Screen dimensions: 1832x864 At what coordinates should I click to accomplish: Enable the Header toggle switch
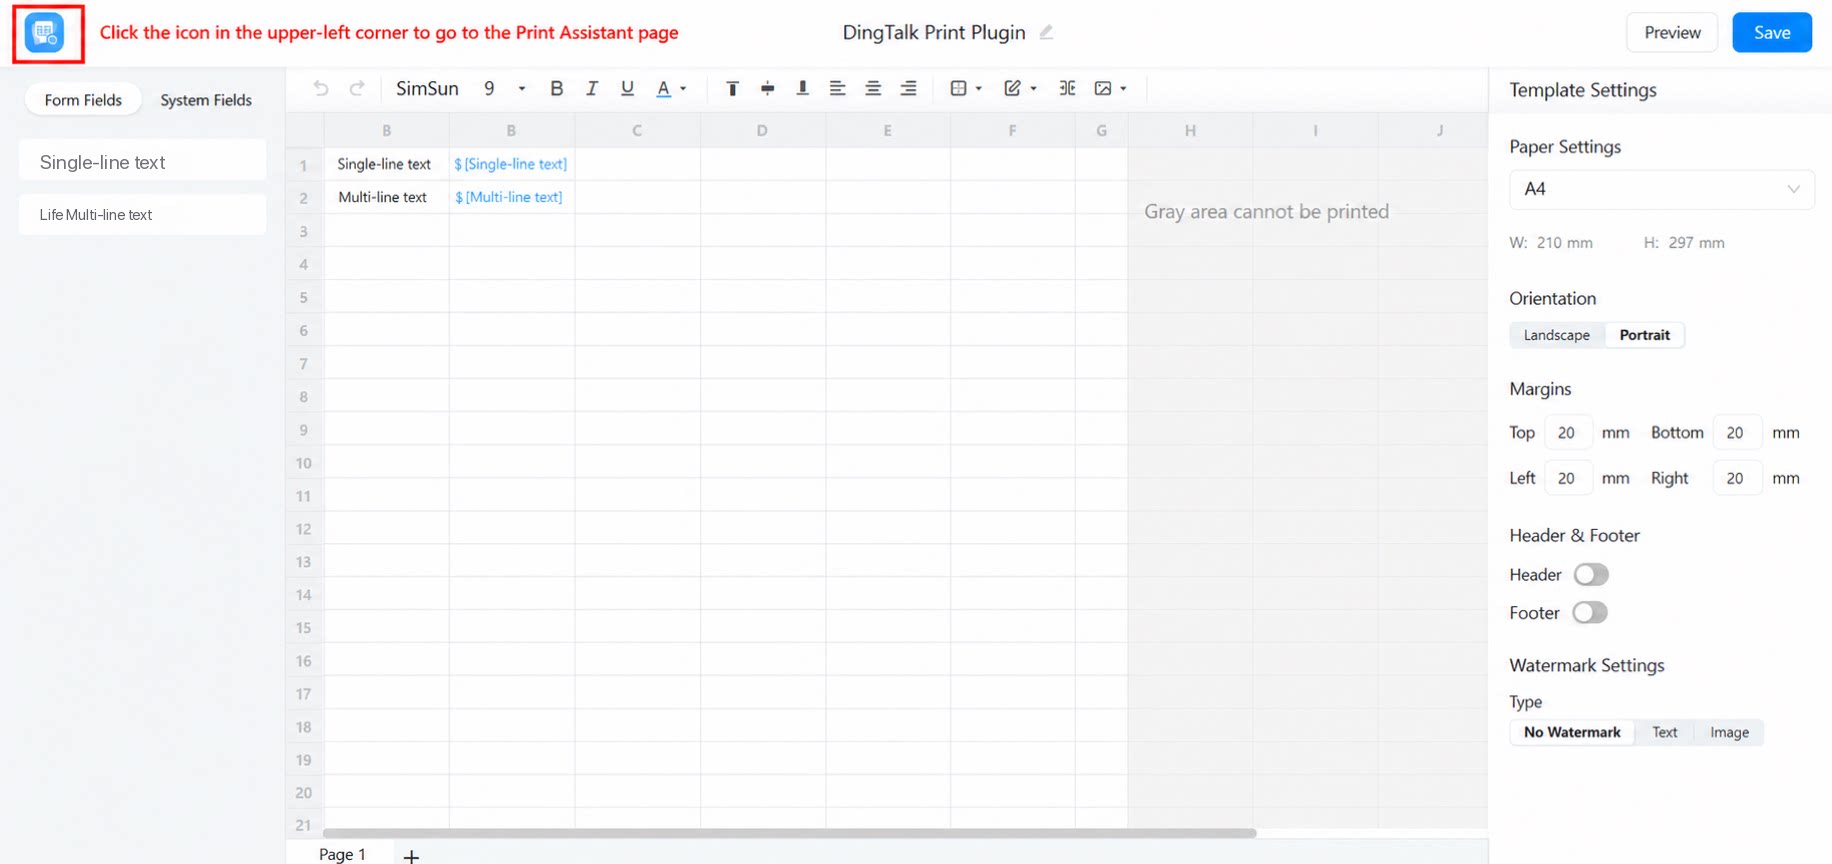pyautogui.click(x=1591, y=574)
